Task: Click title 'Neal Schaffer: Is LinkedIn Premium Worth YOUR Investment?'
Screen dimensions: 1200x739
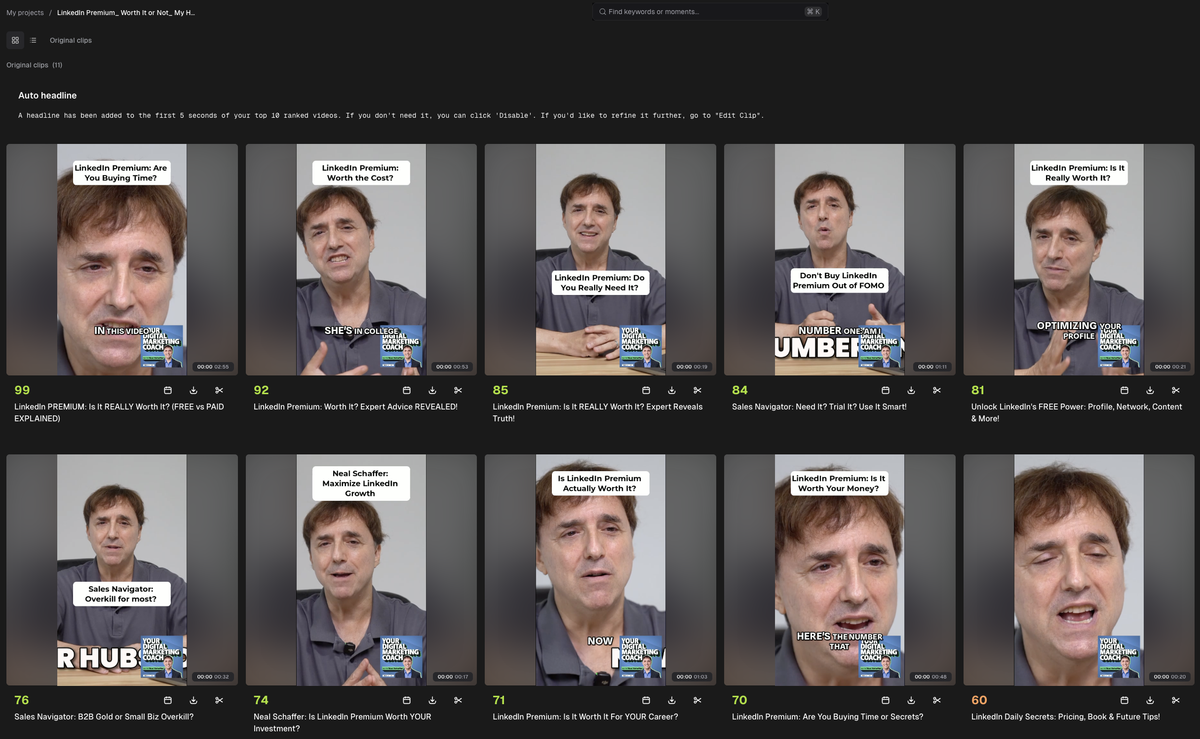Action: [342, 723]
